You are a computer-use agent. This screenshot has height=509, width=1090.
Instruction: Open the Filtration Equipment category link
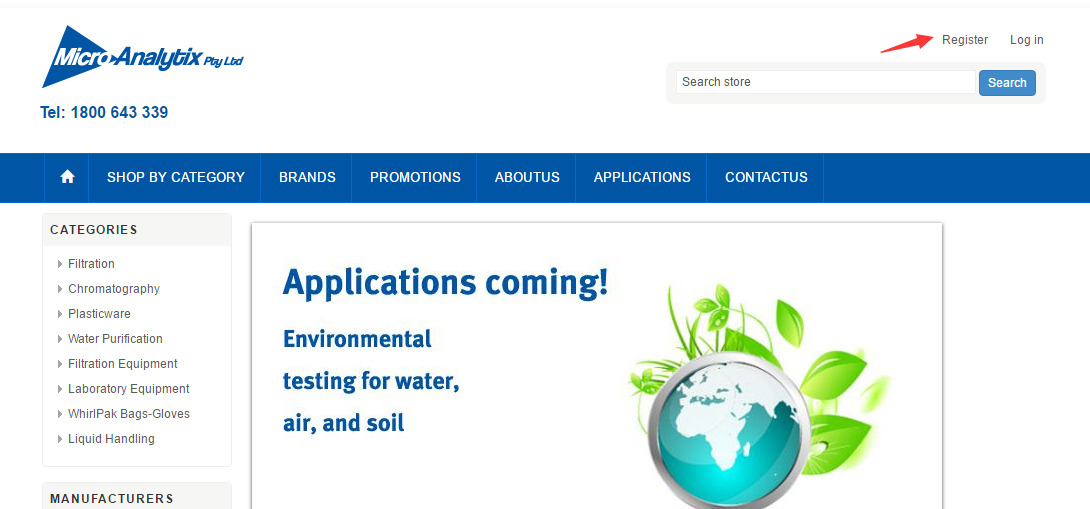click(x=122, y=364)
